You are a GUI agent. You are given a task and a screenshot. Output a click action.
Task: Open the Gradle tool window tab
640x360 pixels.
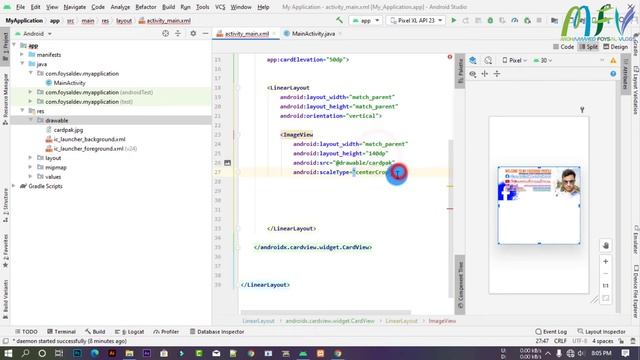636,45
